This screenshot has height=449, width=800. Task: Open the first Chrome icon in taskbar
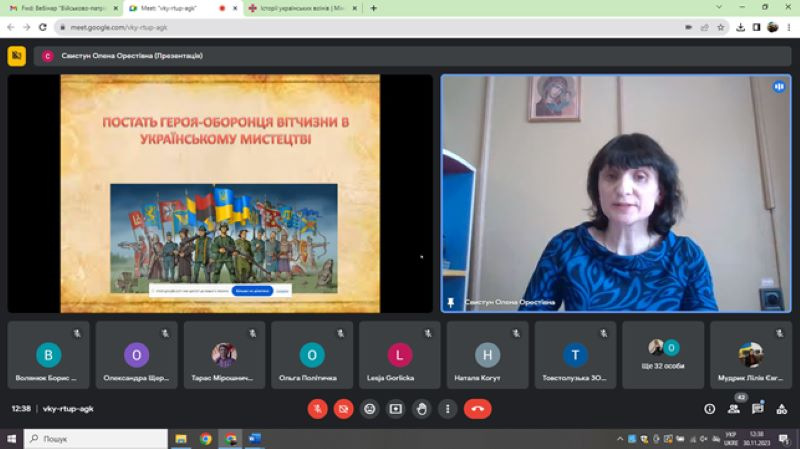(206, 439)
